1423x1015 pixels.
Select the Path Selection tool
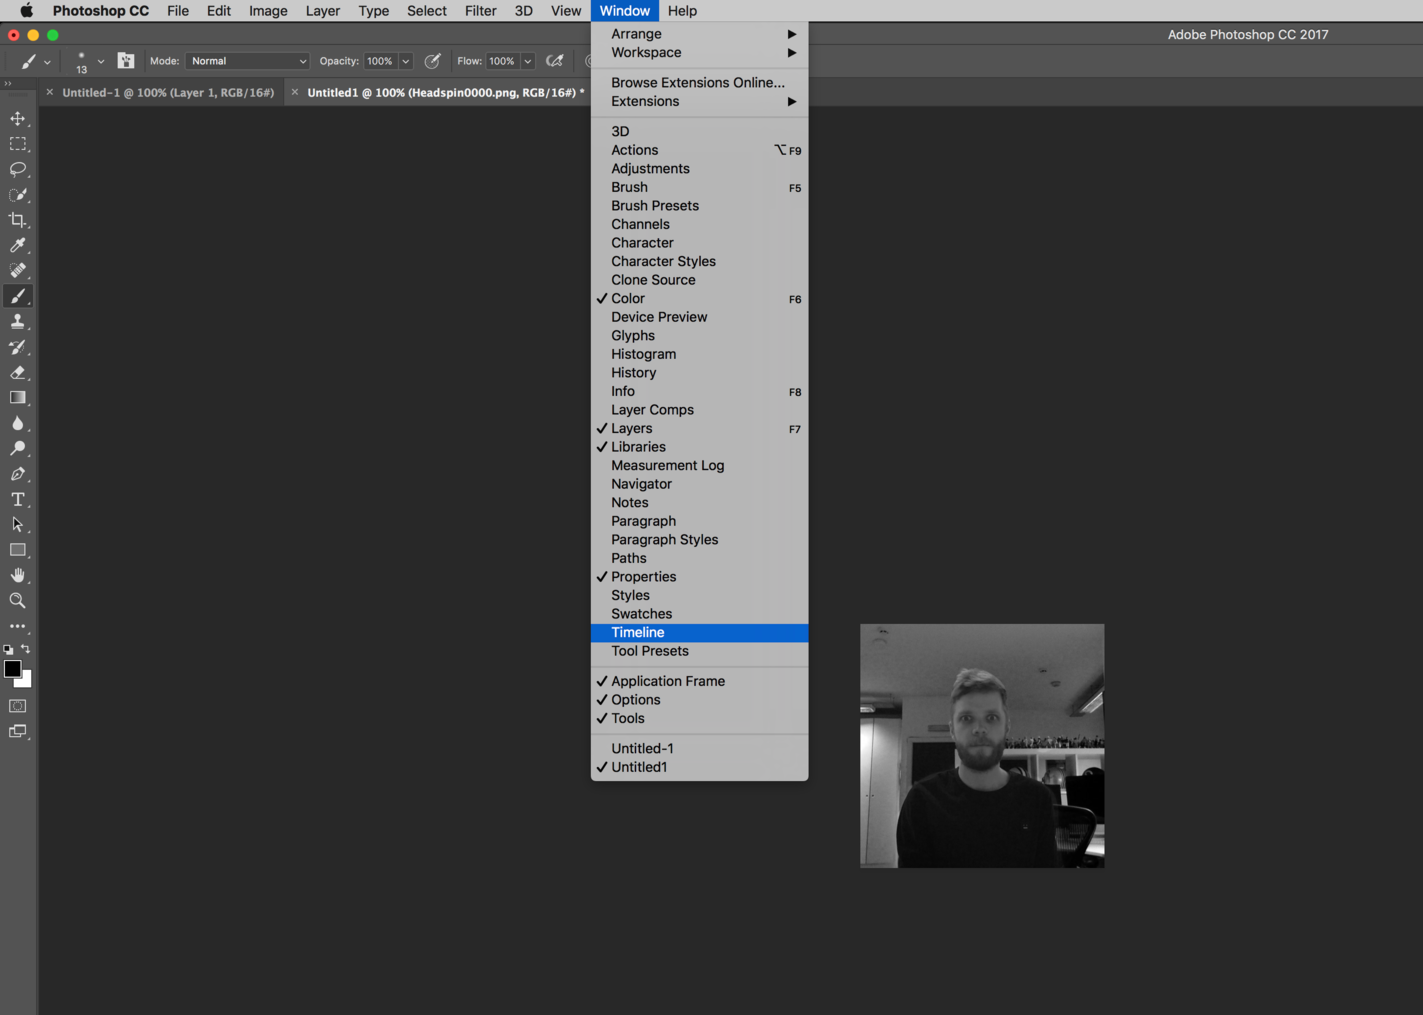(x=18, y=524)
